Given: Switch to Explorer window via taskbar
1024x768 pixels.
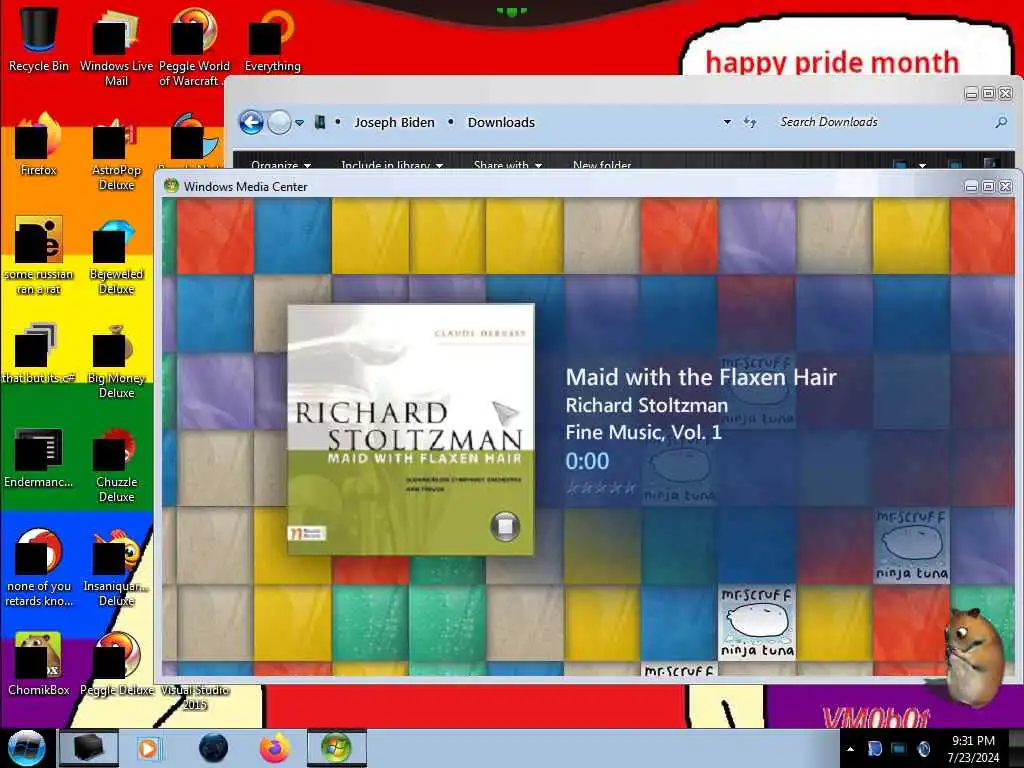Looking at the screenshot, I should point(89,748).
